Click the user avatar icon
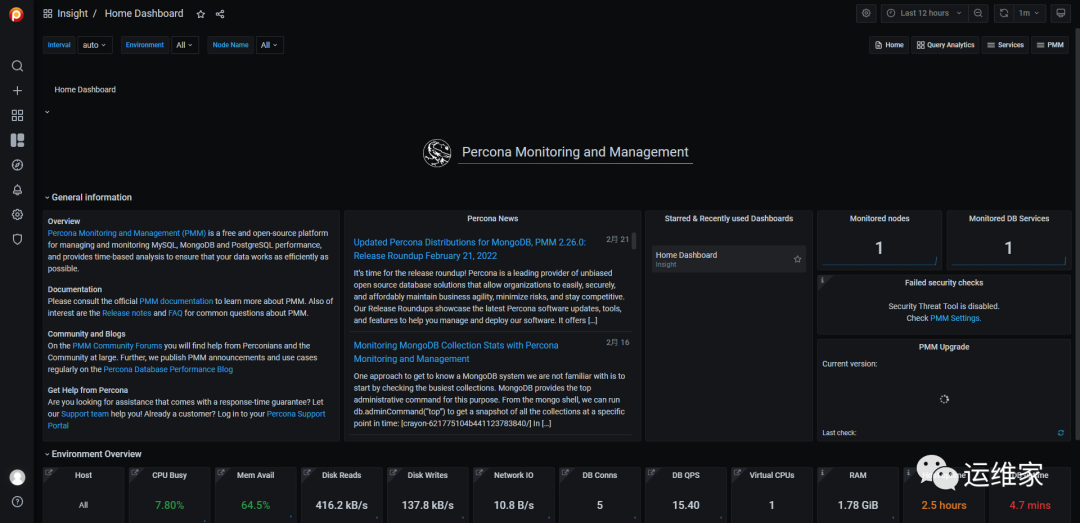This screenshot has width=1080, height=523. coord(17,477)
